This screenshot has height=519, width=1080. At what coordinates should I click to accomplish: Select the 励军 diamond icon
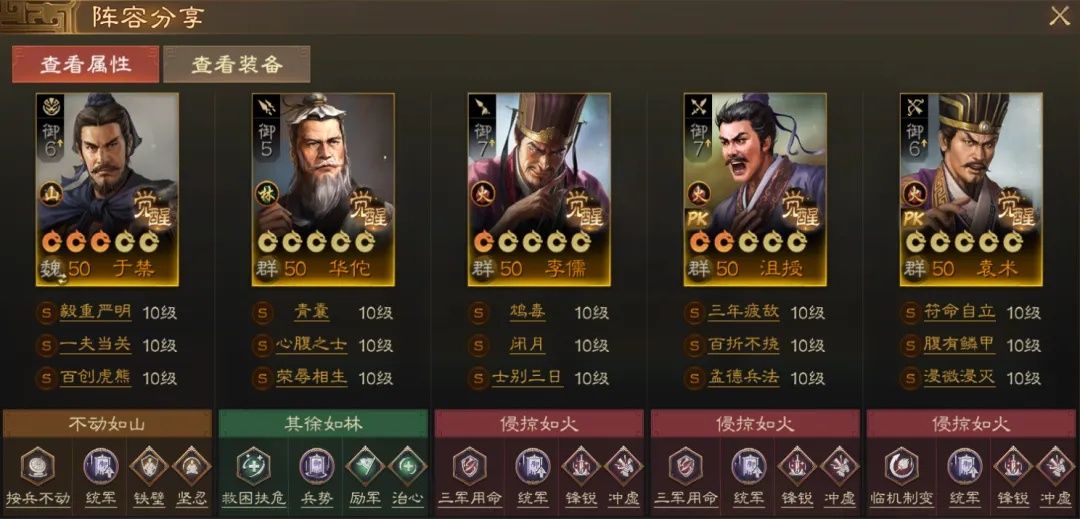pos(365,466)
